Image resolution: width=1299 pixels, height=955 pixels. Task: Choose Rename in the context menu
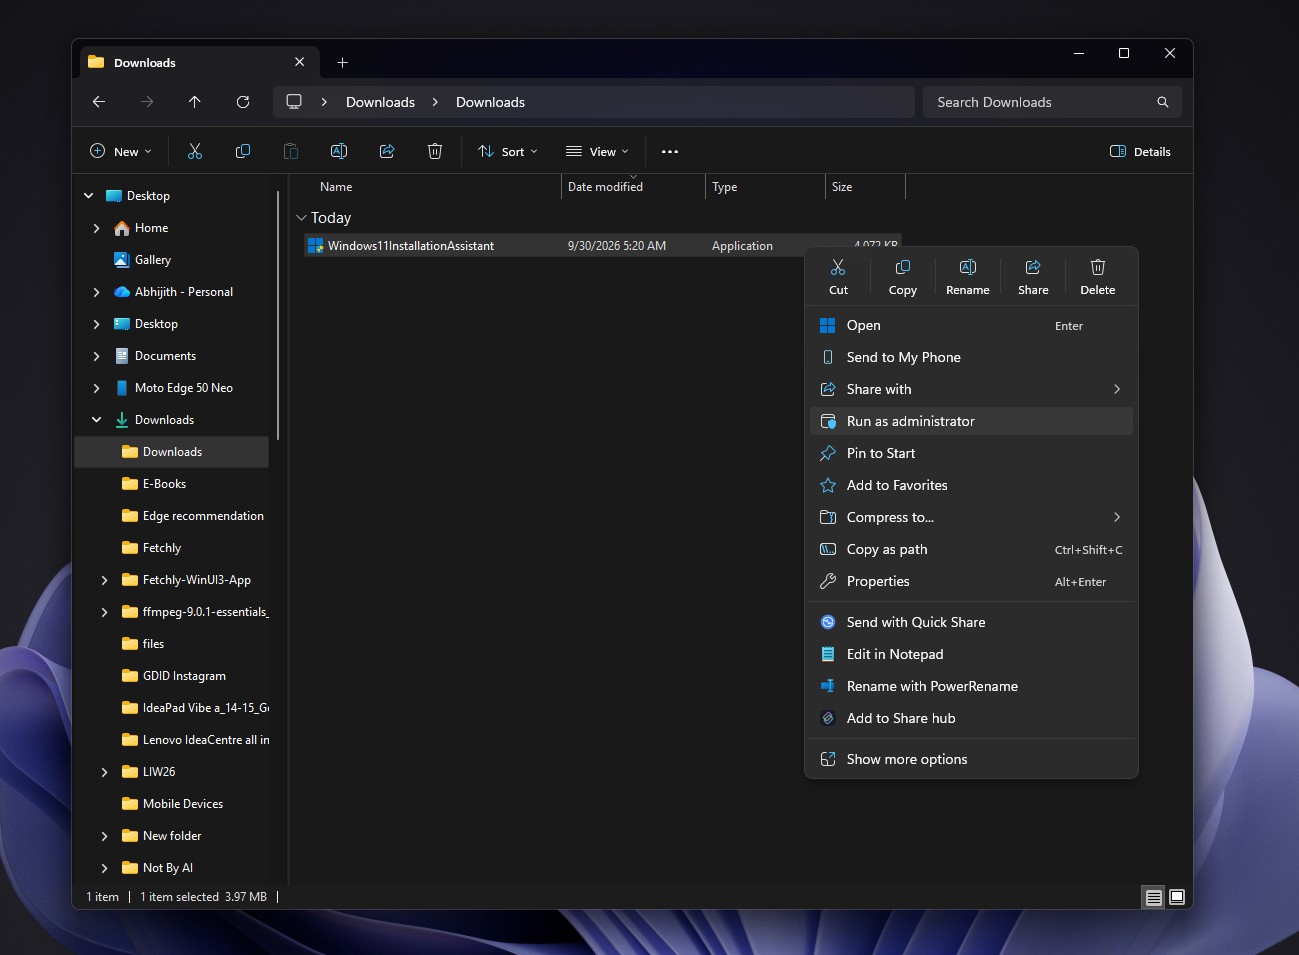(968, 276)
